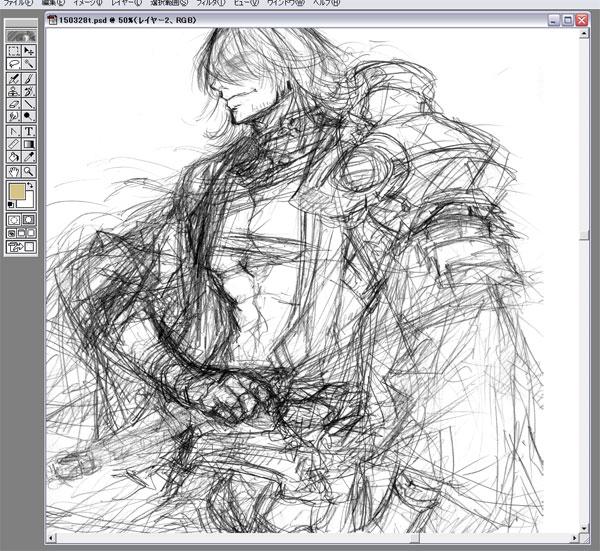600x551 pixels.
Task: Minimize the 150328t.psd document window
Action: tap(554, 20)
